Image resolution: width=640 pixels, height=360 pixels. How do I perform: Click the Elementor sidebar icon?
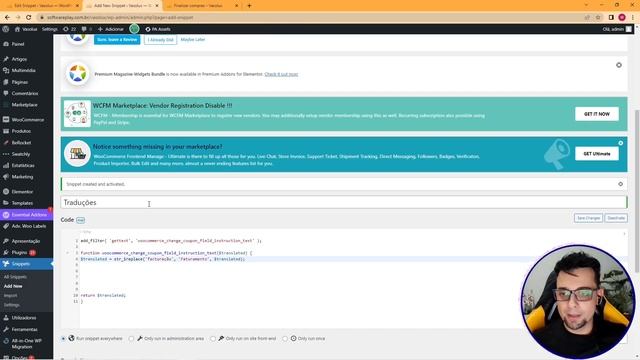[x=6, y=191]
